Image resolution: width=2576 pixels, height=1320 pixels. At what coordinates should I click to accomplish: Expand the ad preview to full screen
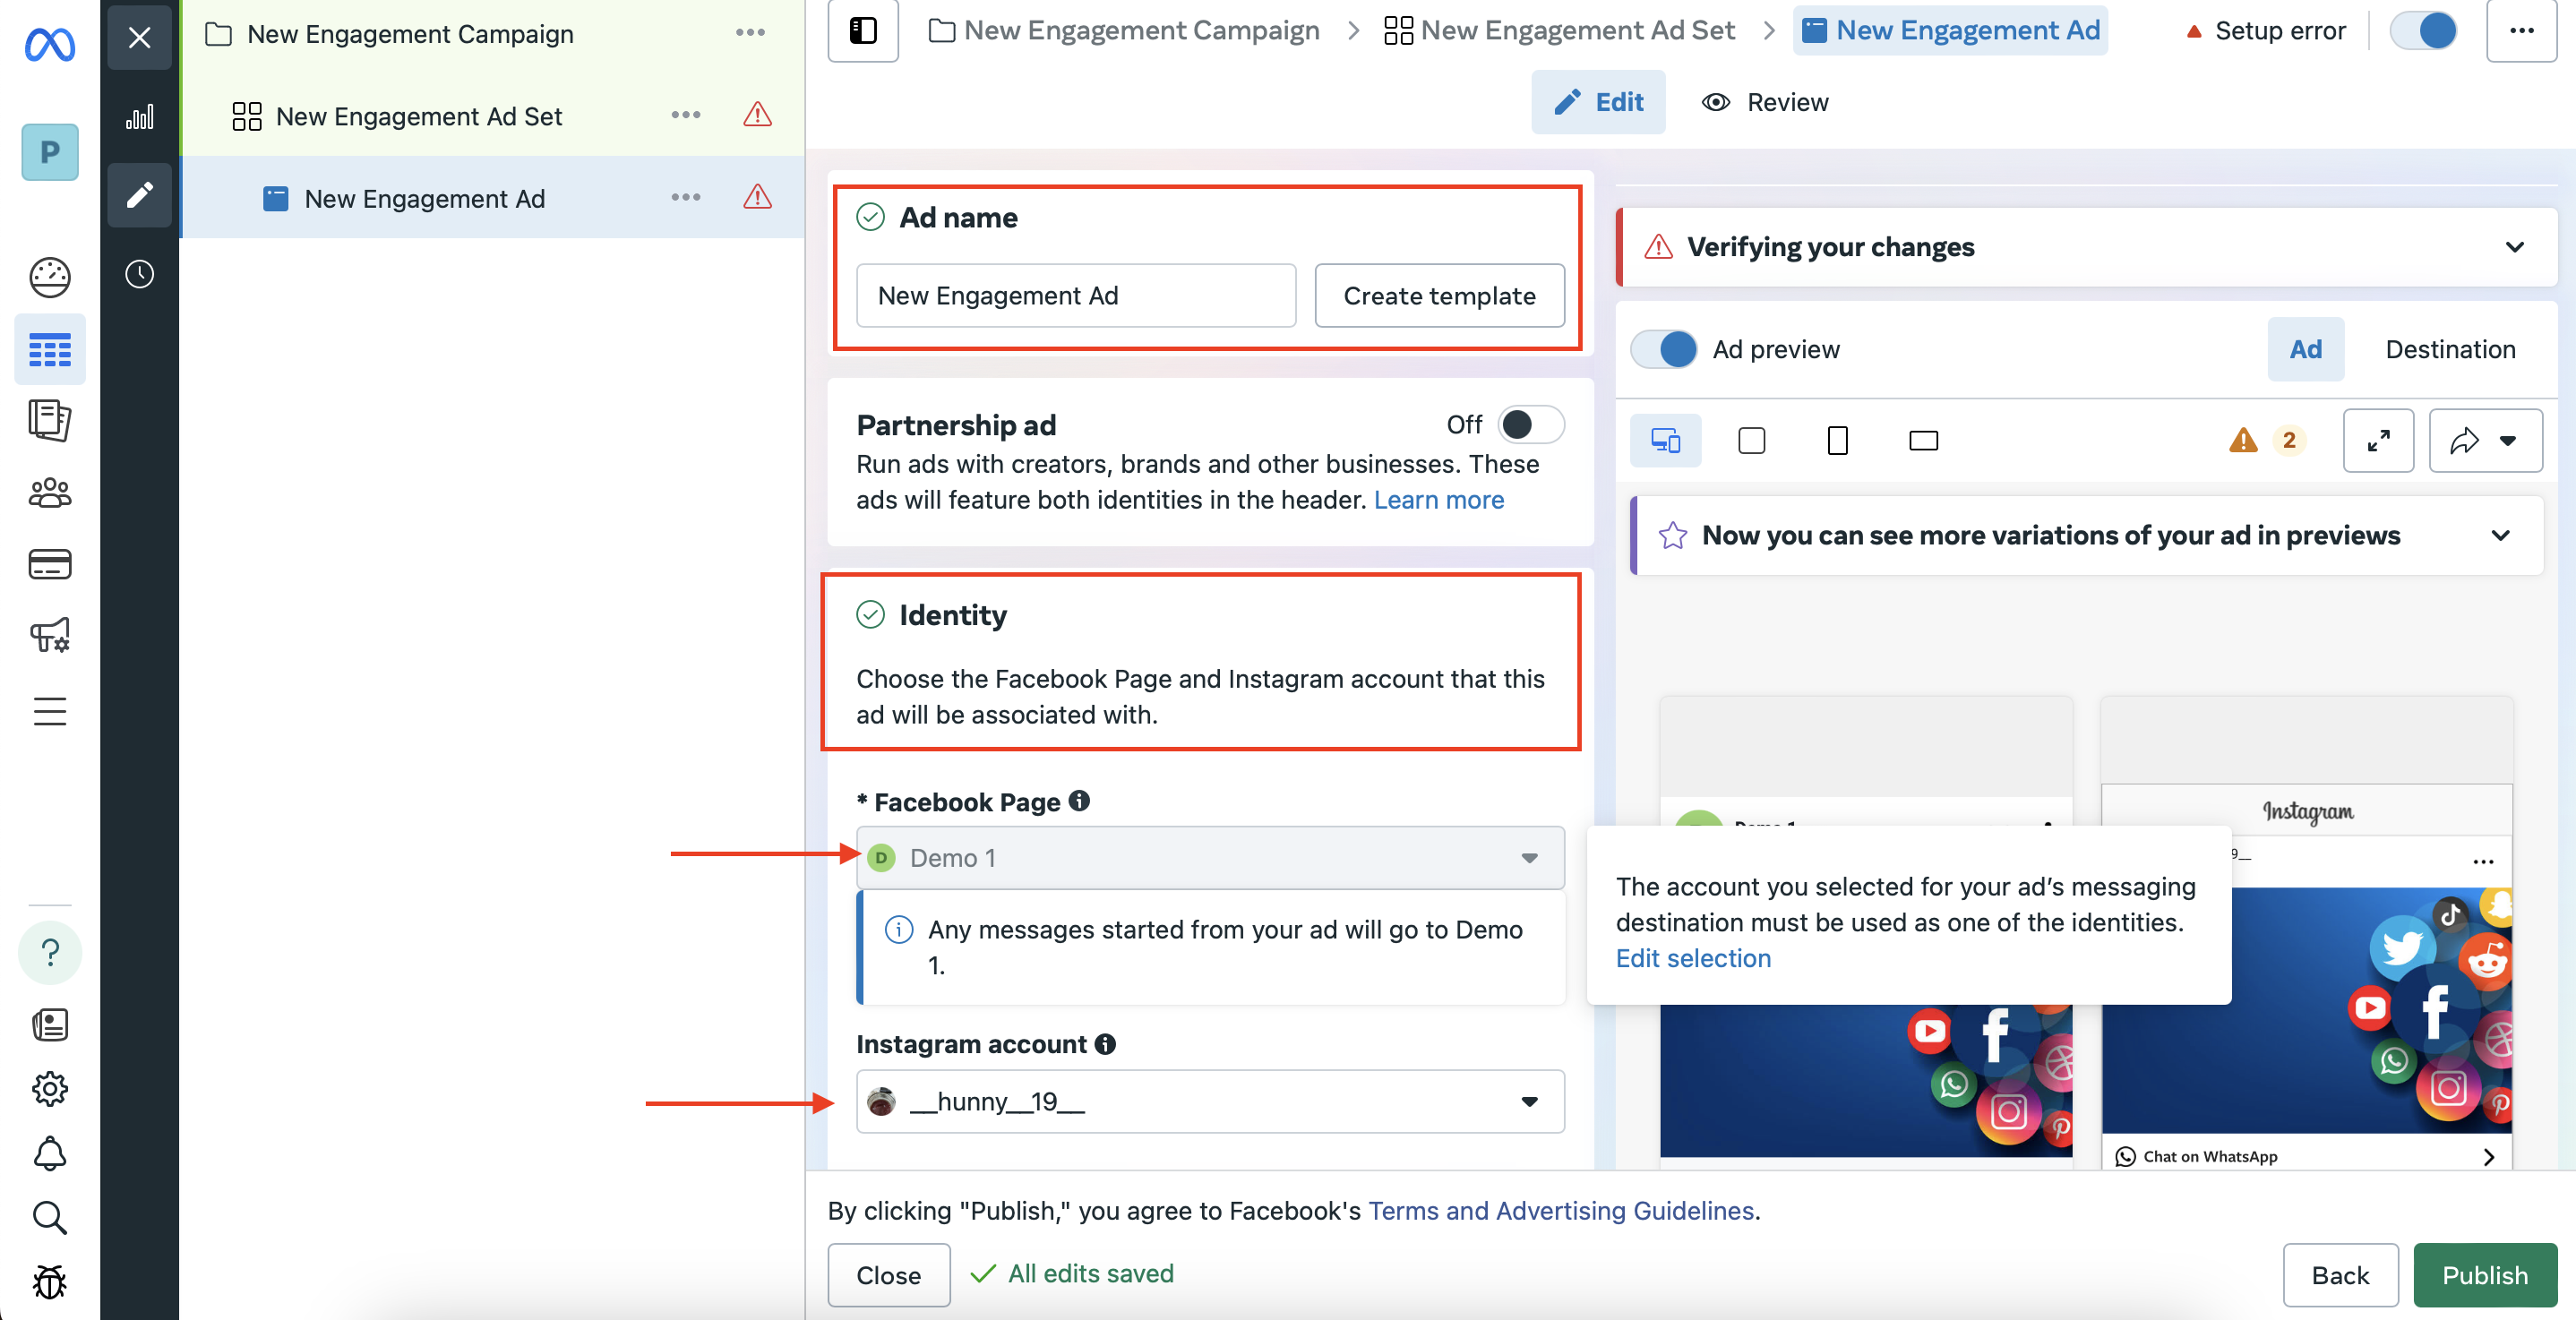(x=2378, y=440)
